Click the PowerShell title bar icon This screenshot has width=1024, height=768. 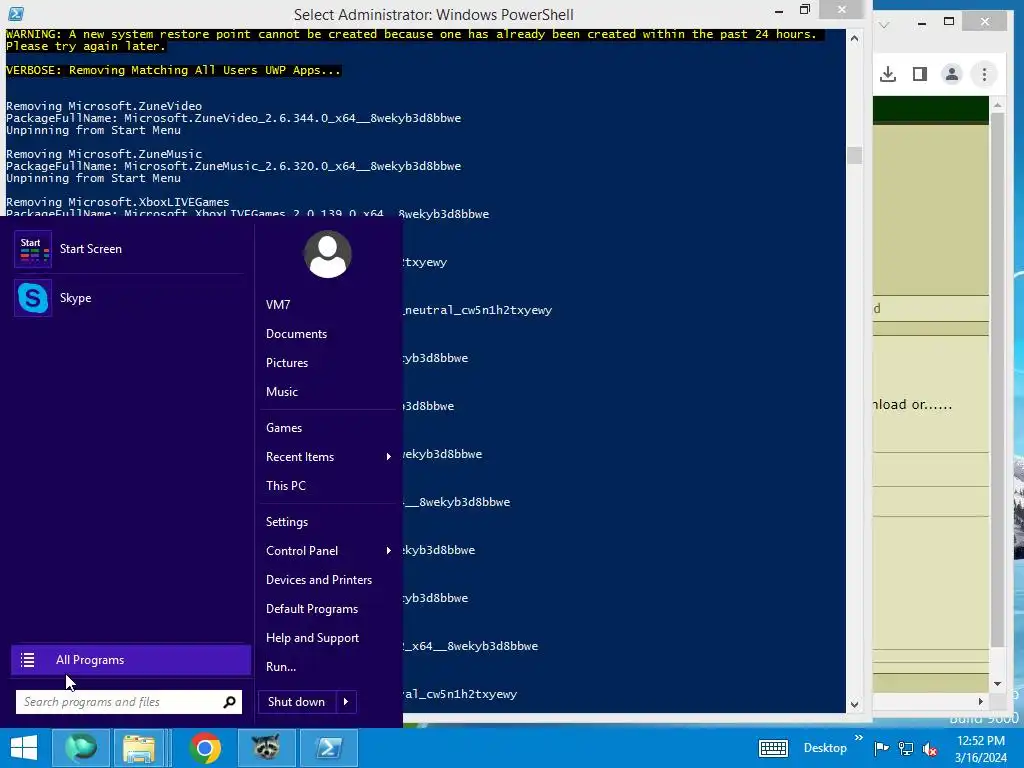point(16,14)
